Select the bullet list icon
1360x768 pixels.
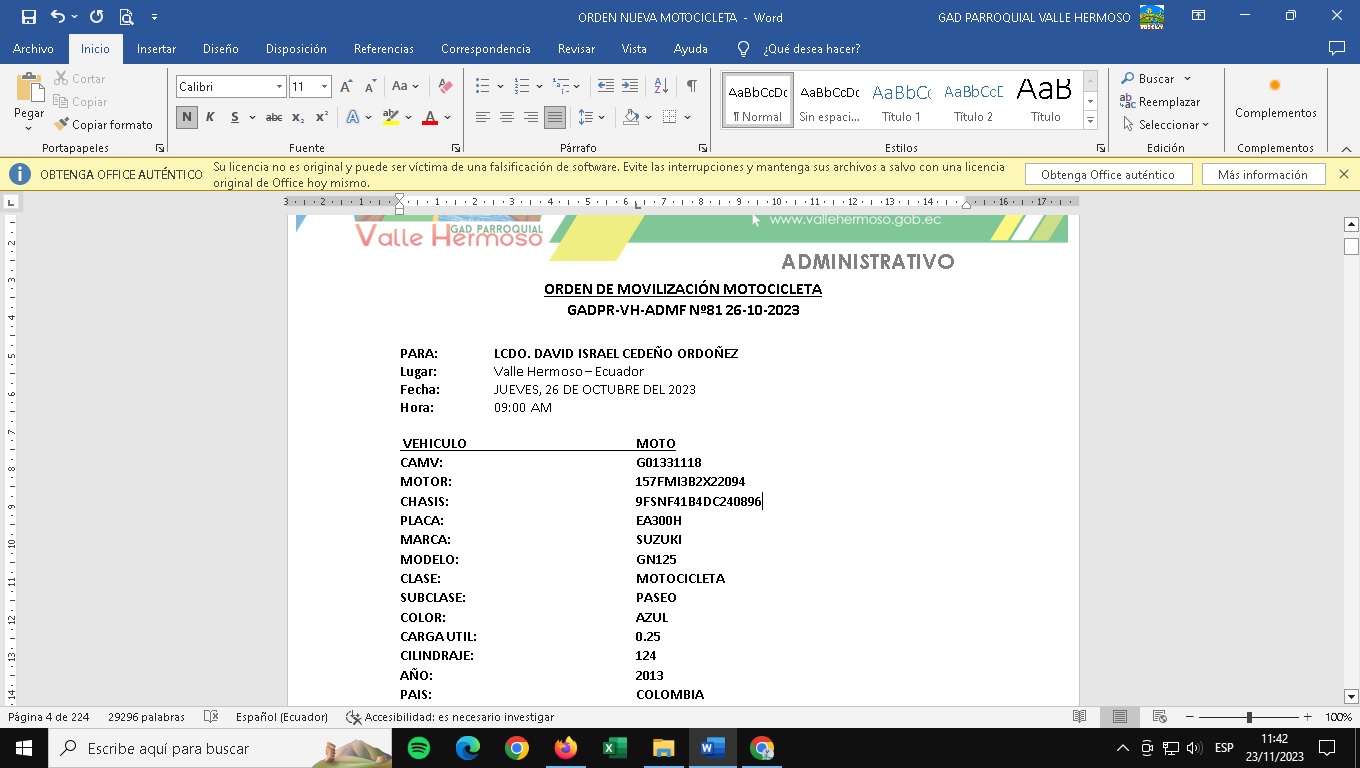(x=483, y=87)
